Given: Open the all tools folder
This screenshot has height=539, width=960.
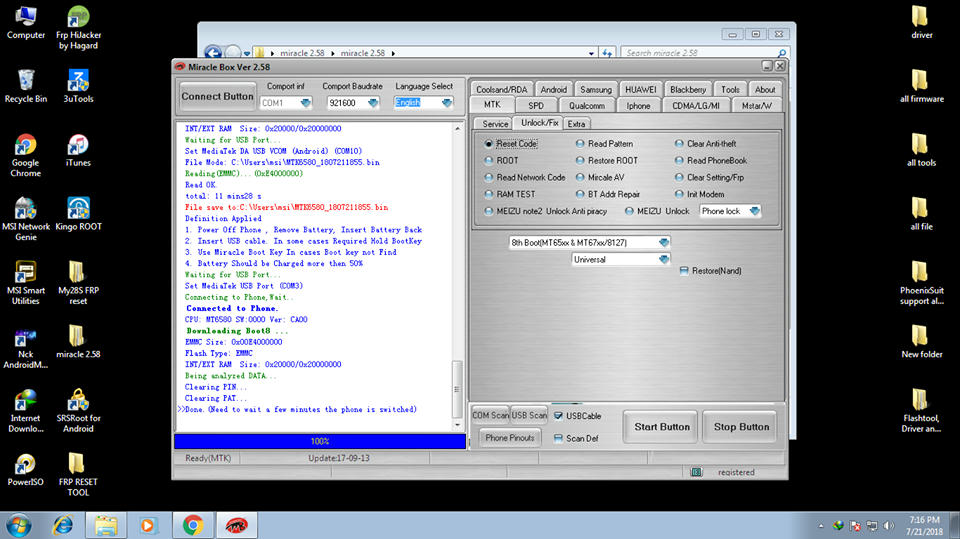Looking at the screenshot, I should point(921,150).
